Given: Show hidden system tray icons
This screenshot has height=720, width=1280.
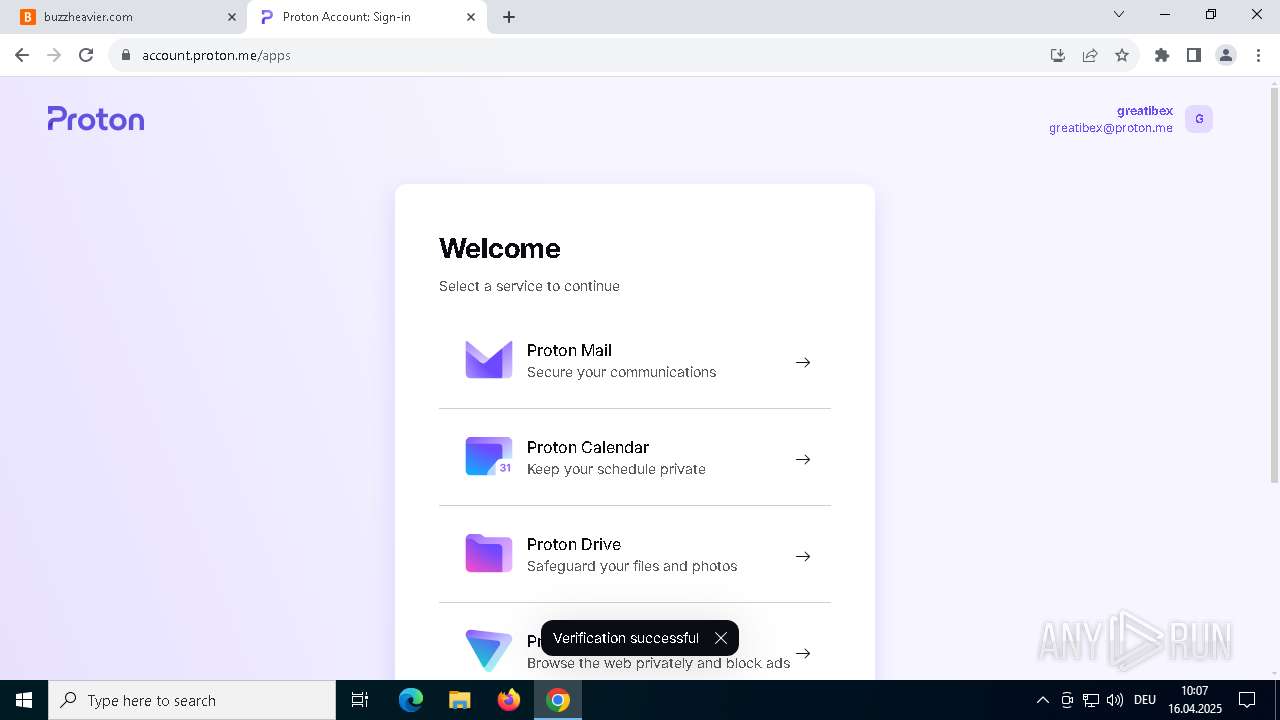Looking at the screenshot, I should tap(1043, 700).
